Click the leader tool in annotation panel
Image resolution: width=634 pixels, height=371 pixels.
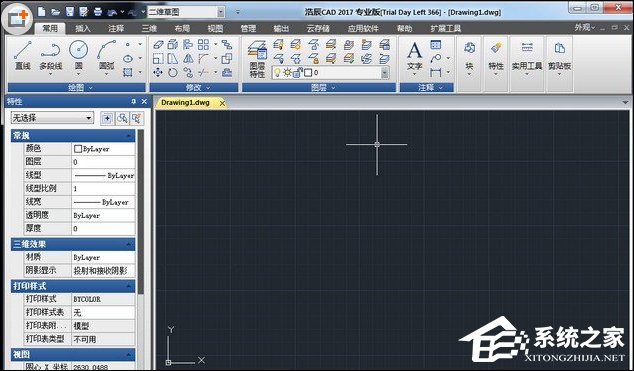coord(435,59)
